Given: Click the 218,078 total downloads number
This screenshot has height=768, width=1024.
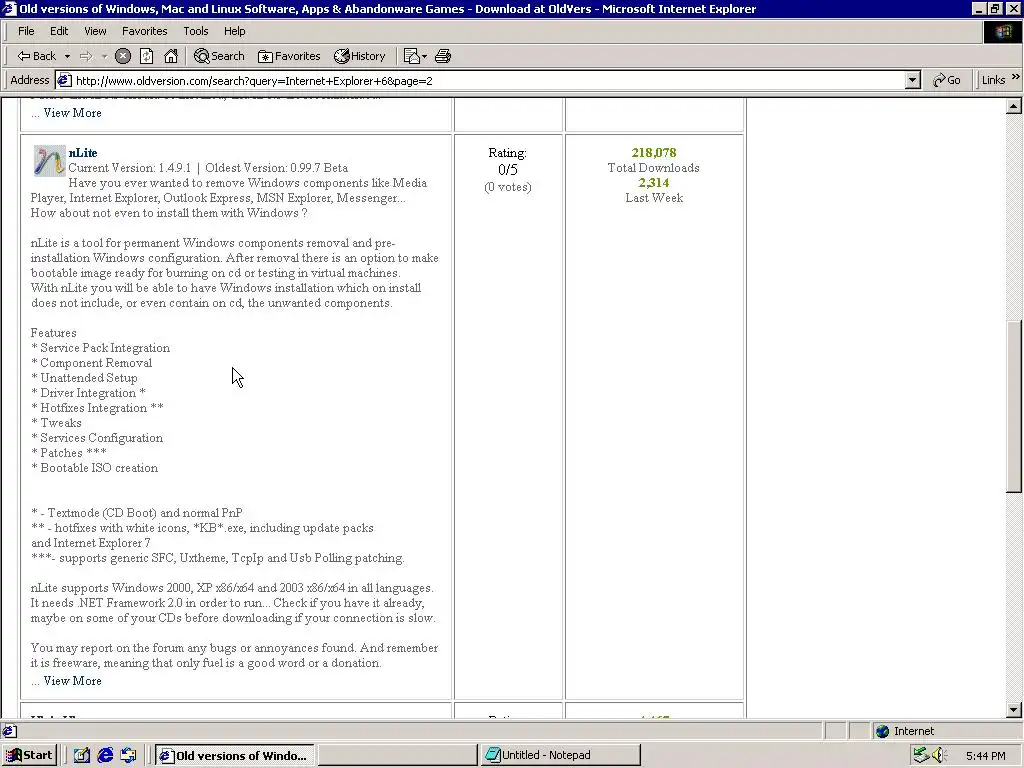Looking at the screenshot, I should (x=654, y=153).
